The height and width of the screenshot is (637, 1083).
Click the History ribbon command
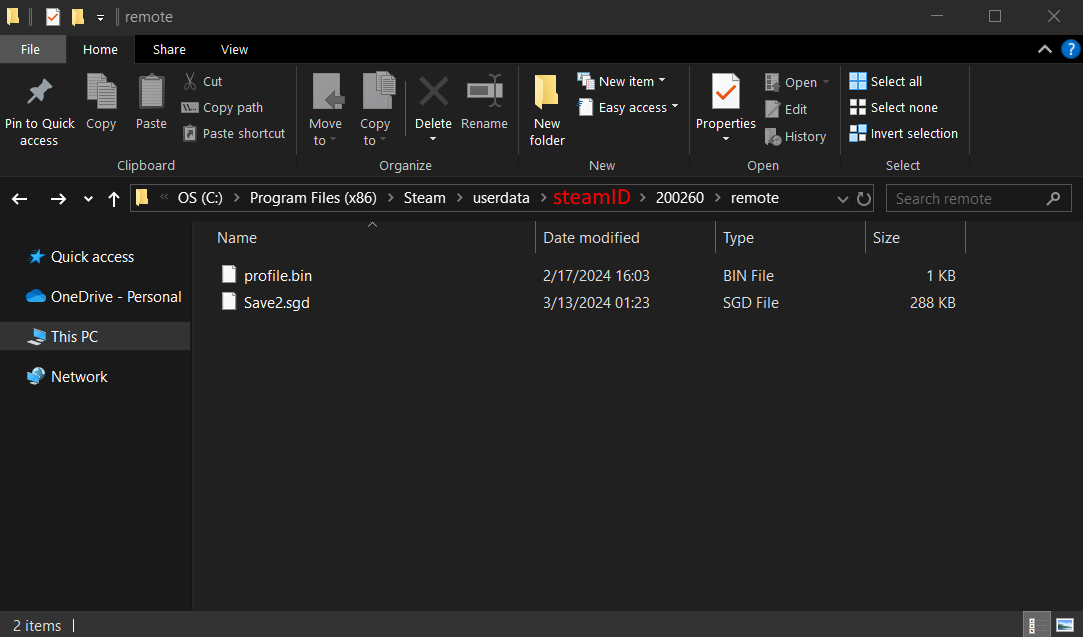click(x=795, y=137)
